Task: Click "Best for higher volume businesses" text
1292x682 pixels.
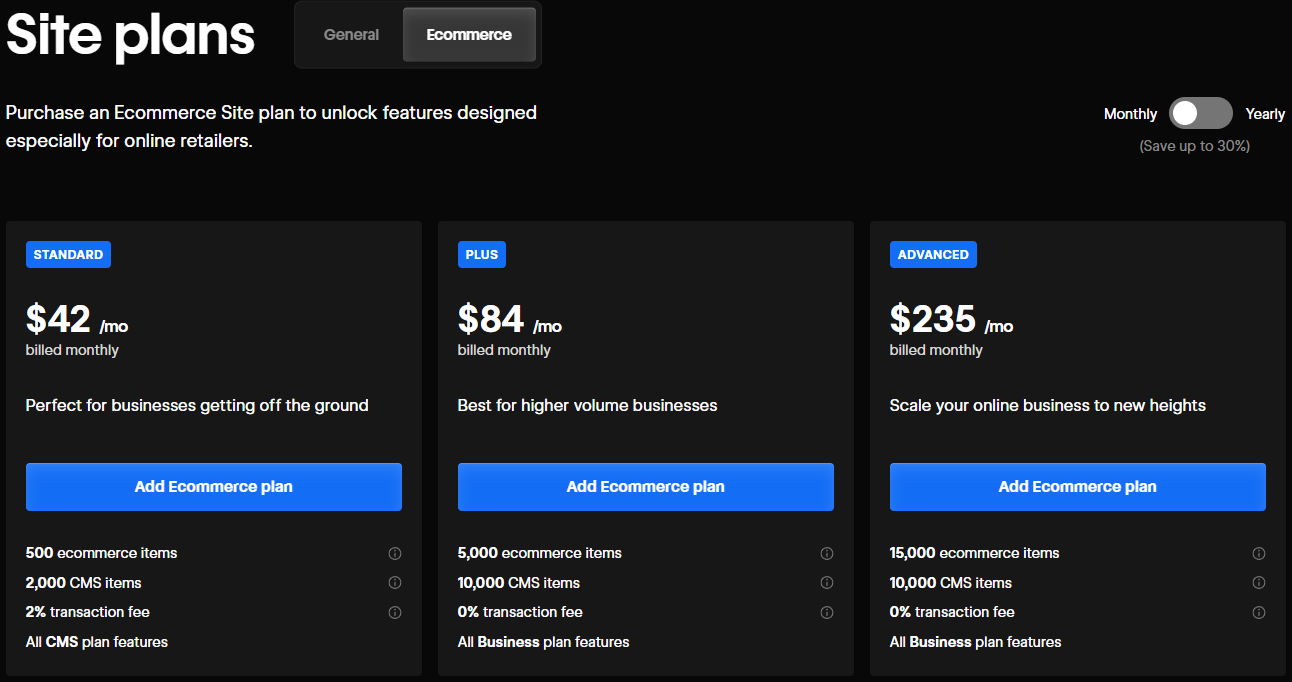Action: point(588,406)
